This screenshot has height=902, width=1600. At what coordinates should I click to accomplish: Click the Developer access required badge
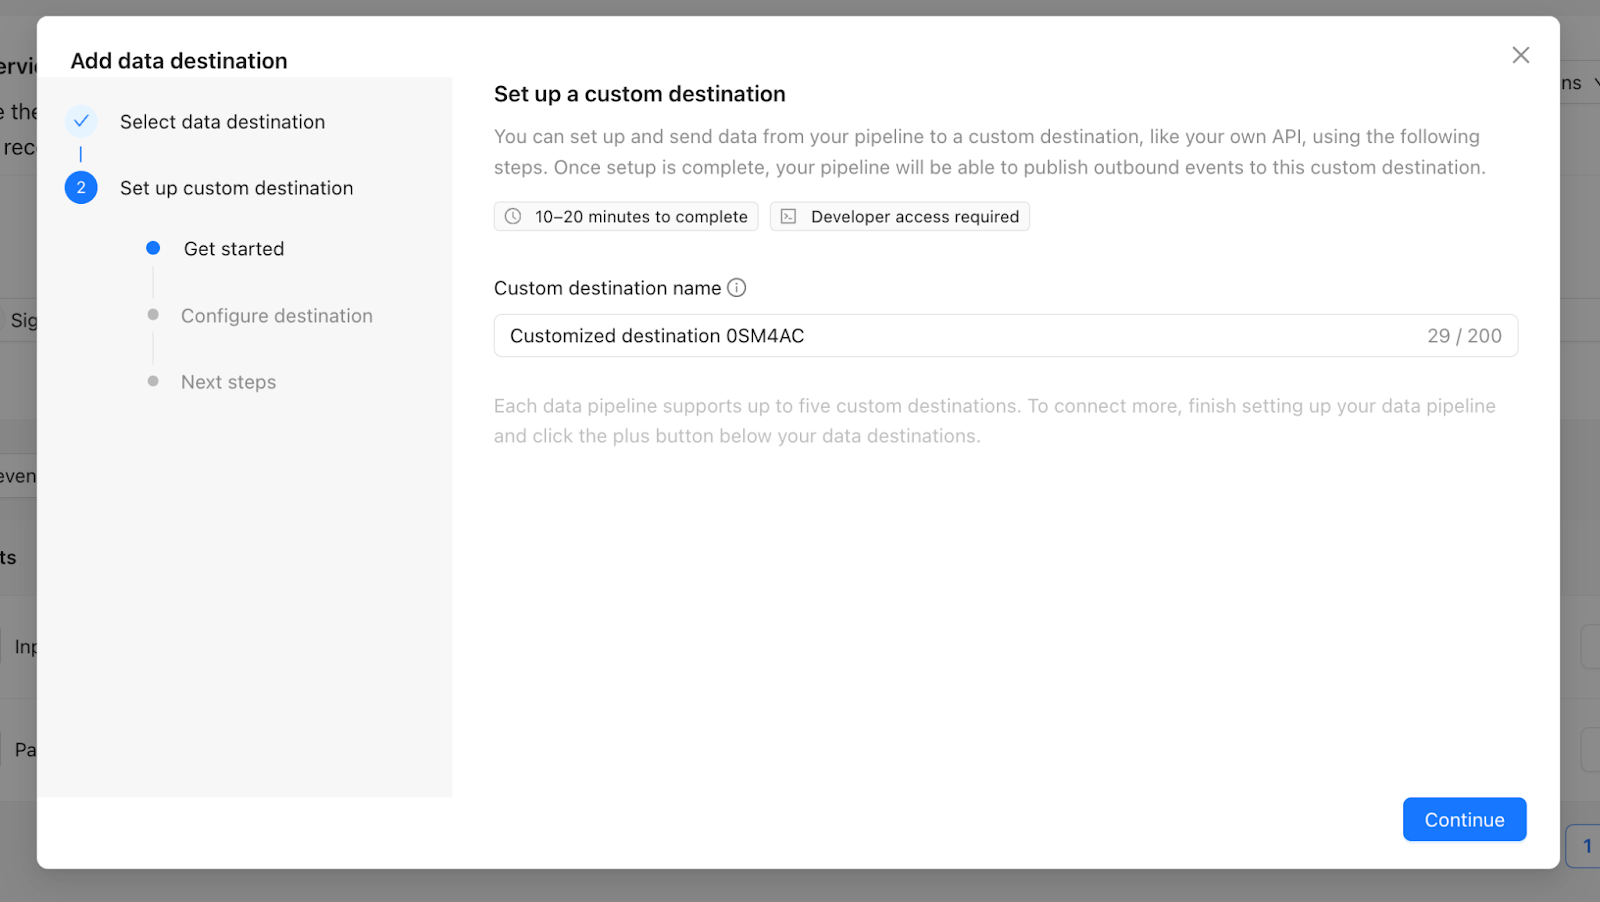coord(900,216)
